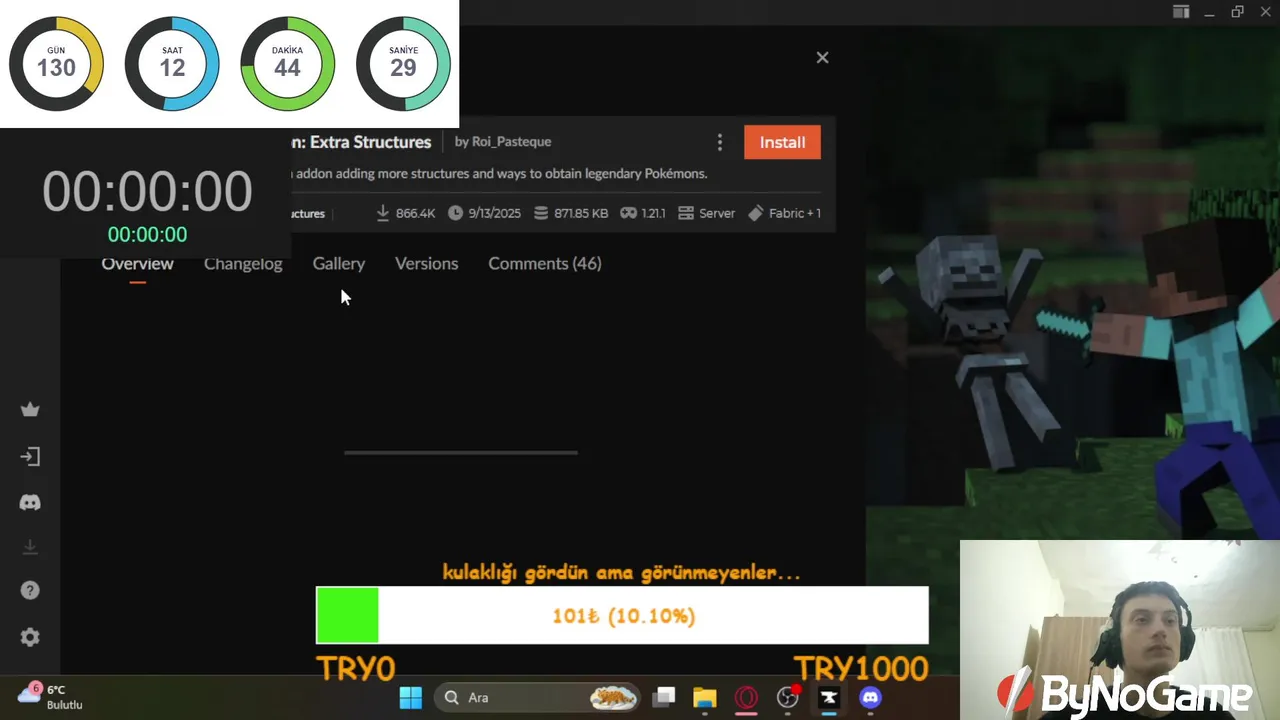This screenshot has height=720, width=1280.
Task: Click the Server environment icon
Action: coord(686,213)
